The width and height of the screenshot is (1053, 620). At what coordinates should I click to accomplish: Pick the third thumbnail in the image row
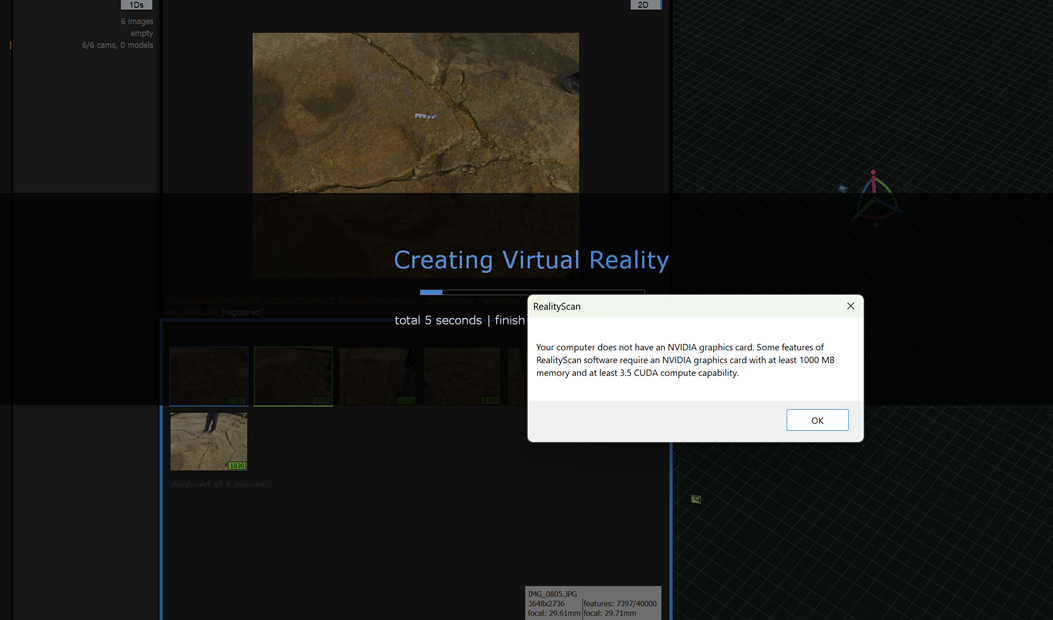[x=377, y=376]
